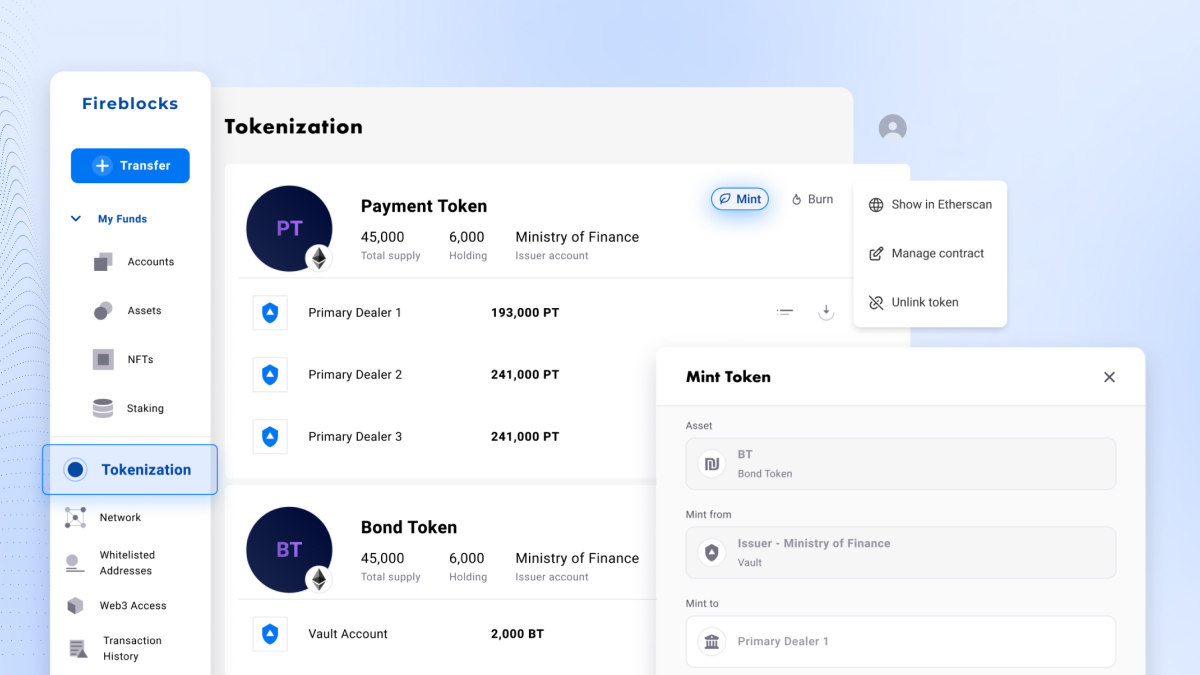Open Whitelisted Addresses in the sidebar
The width and height of the screenshot is (1200, 675).
(x=126, y=563)
